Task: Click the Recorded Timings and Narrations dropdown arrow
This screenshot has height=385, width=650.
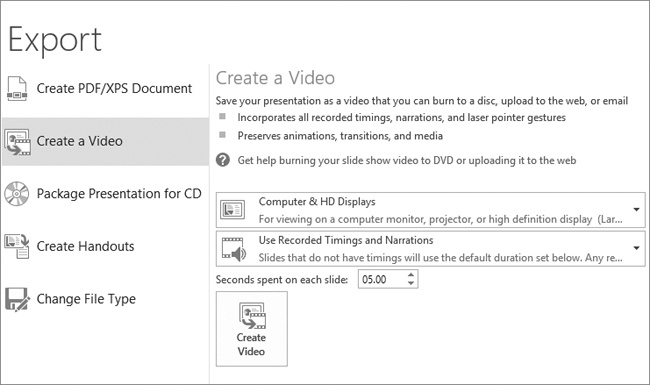Action: pos(636,248)
